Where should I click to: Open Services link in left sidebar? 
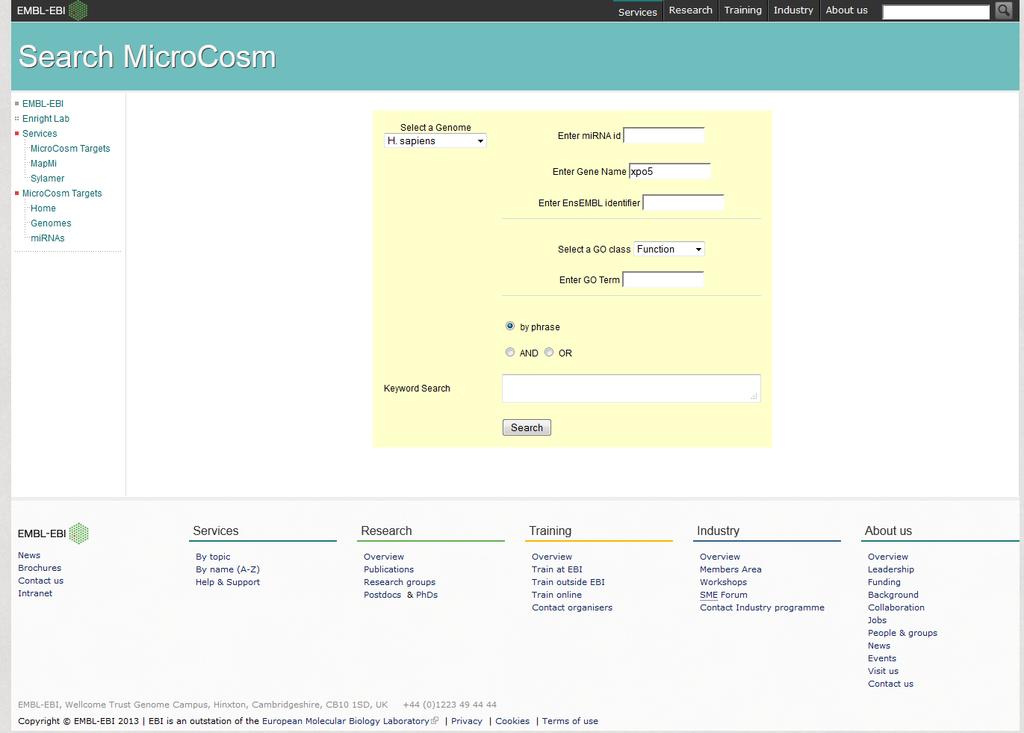[40, 133]
